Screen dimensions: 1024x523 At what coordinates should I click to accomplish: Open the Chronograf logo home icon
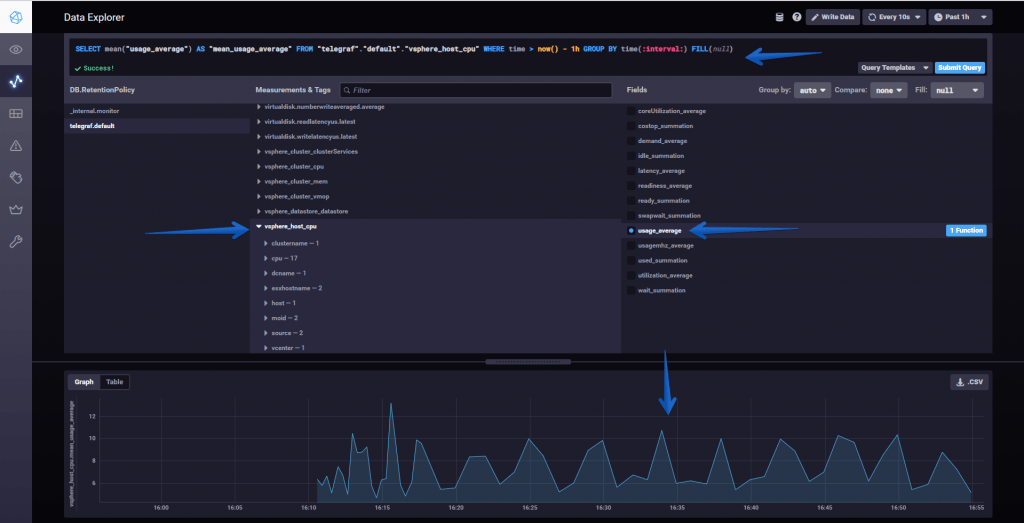pos(16,17)
